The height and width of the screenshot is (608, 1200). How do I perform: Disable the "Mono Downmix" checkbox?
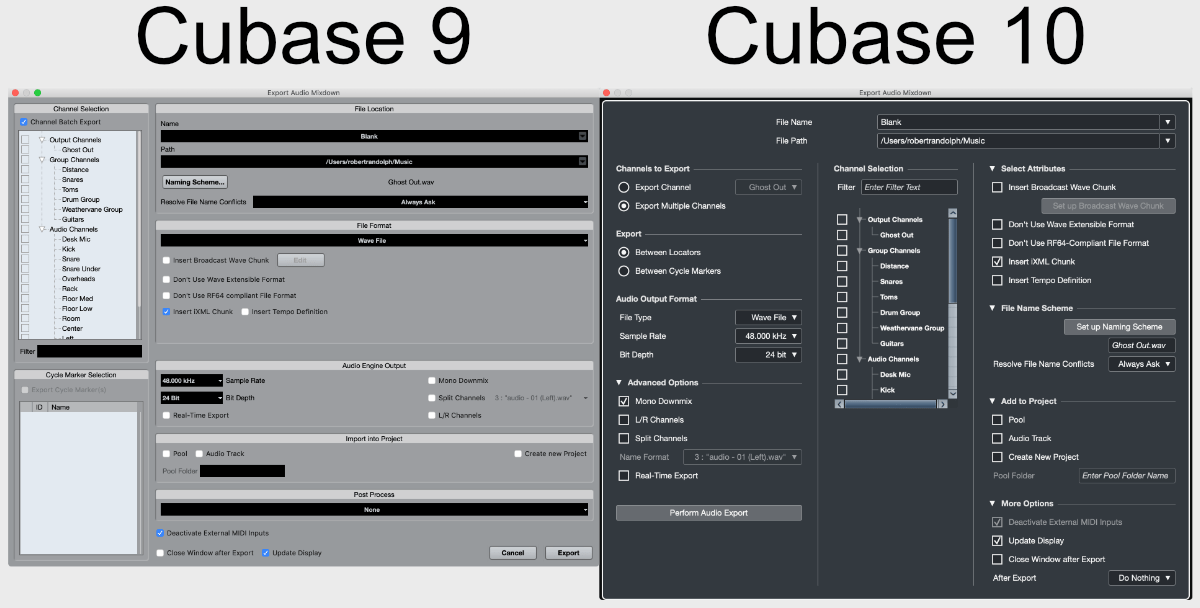tap(625, 402)
